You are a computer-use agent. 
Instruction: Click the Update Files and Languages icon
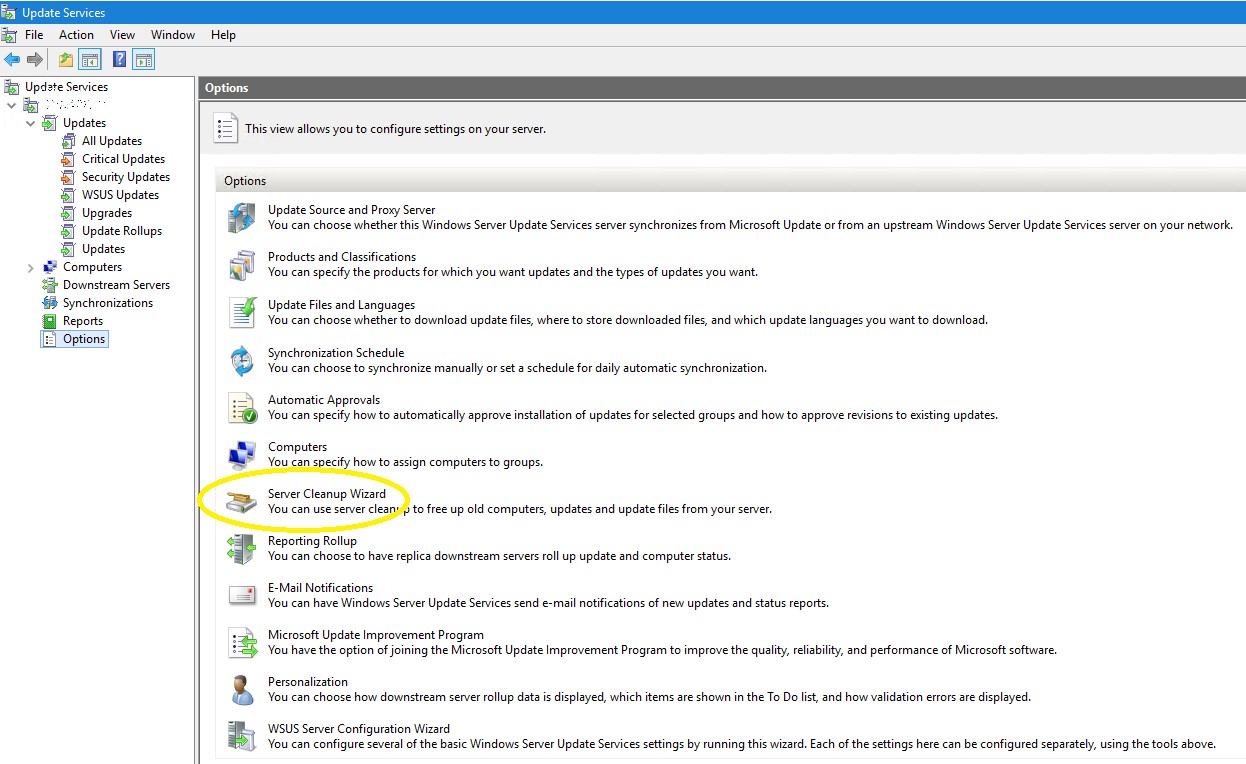click(x=242, y=312)
